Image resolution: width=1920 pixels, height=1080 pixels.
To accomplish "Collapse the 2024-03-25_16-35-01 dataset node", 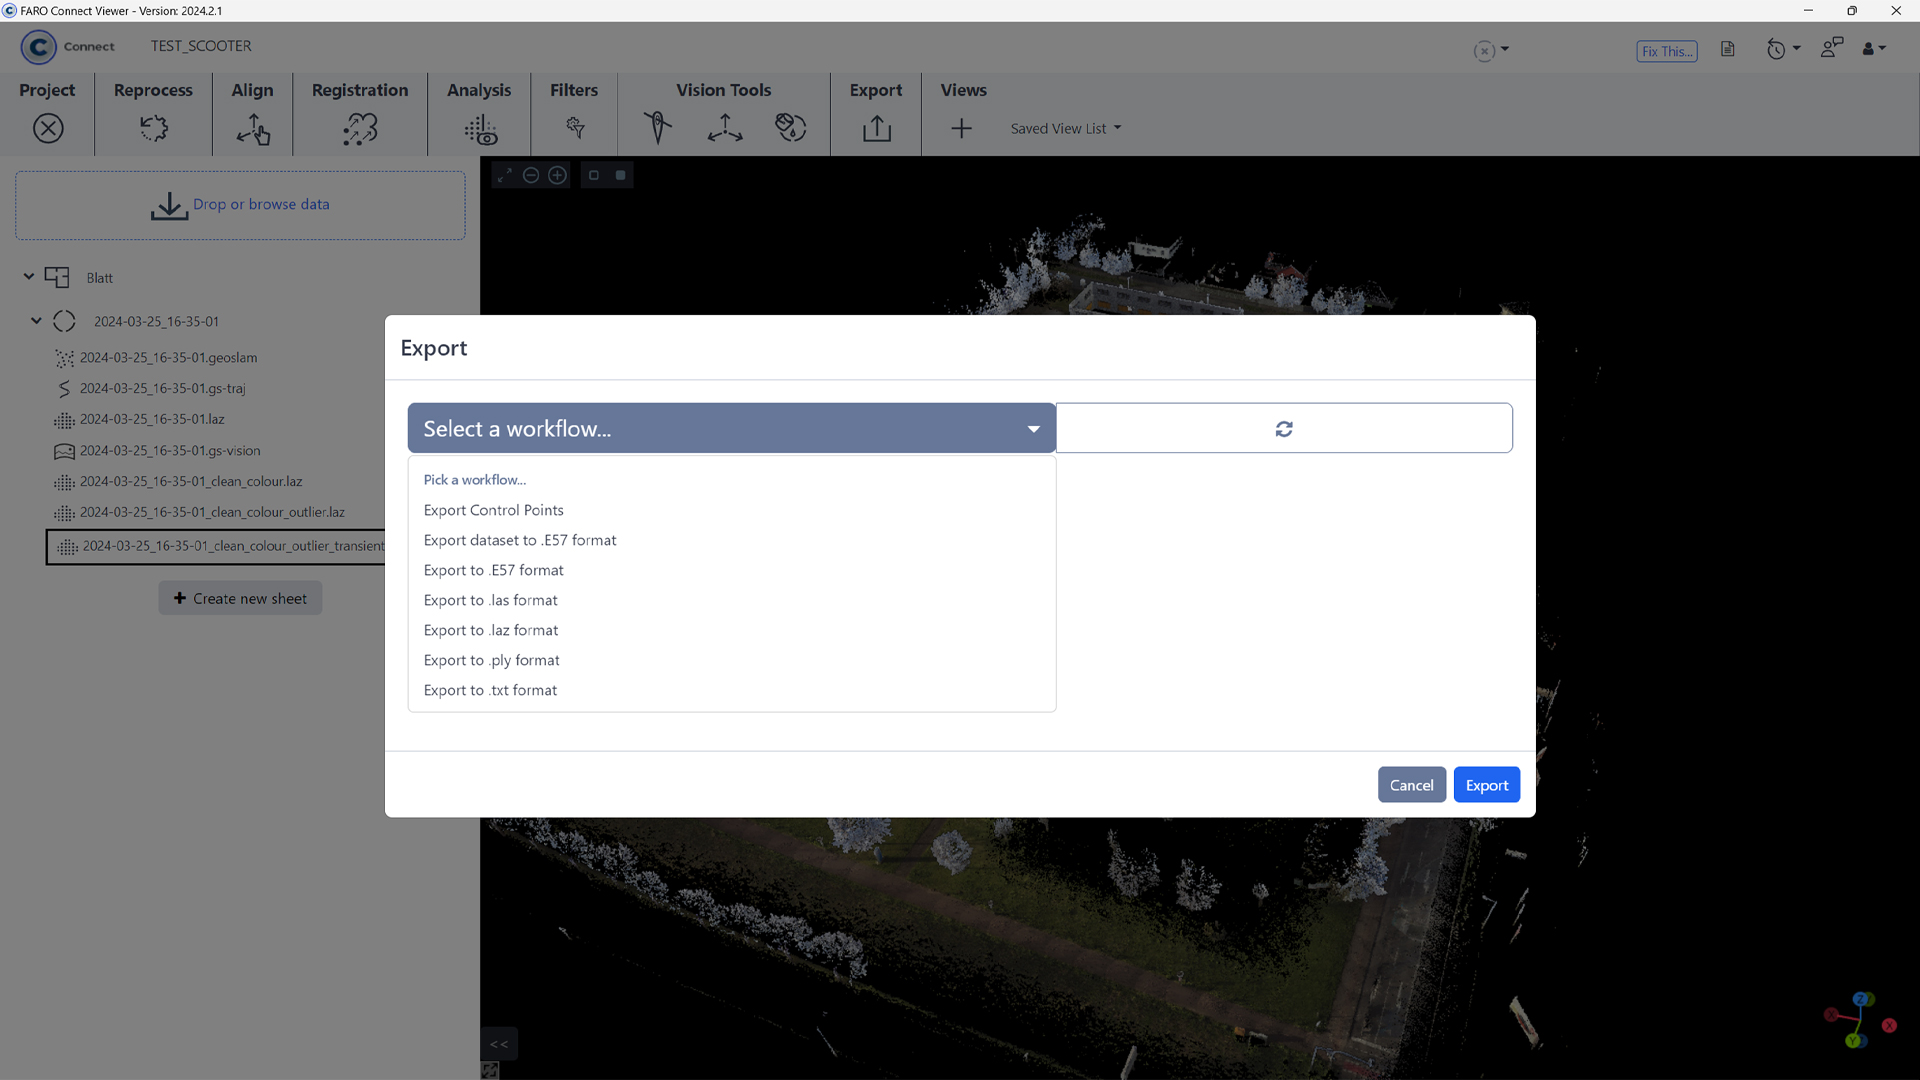I will 36,321.
